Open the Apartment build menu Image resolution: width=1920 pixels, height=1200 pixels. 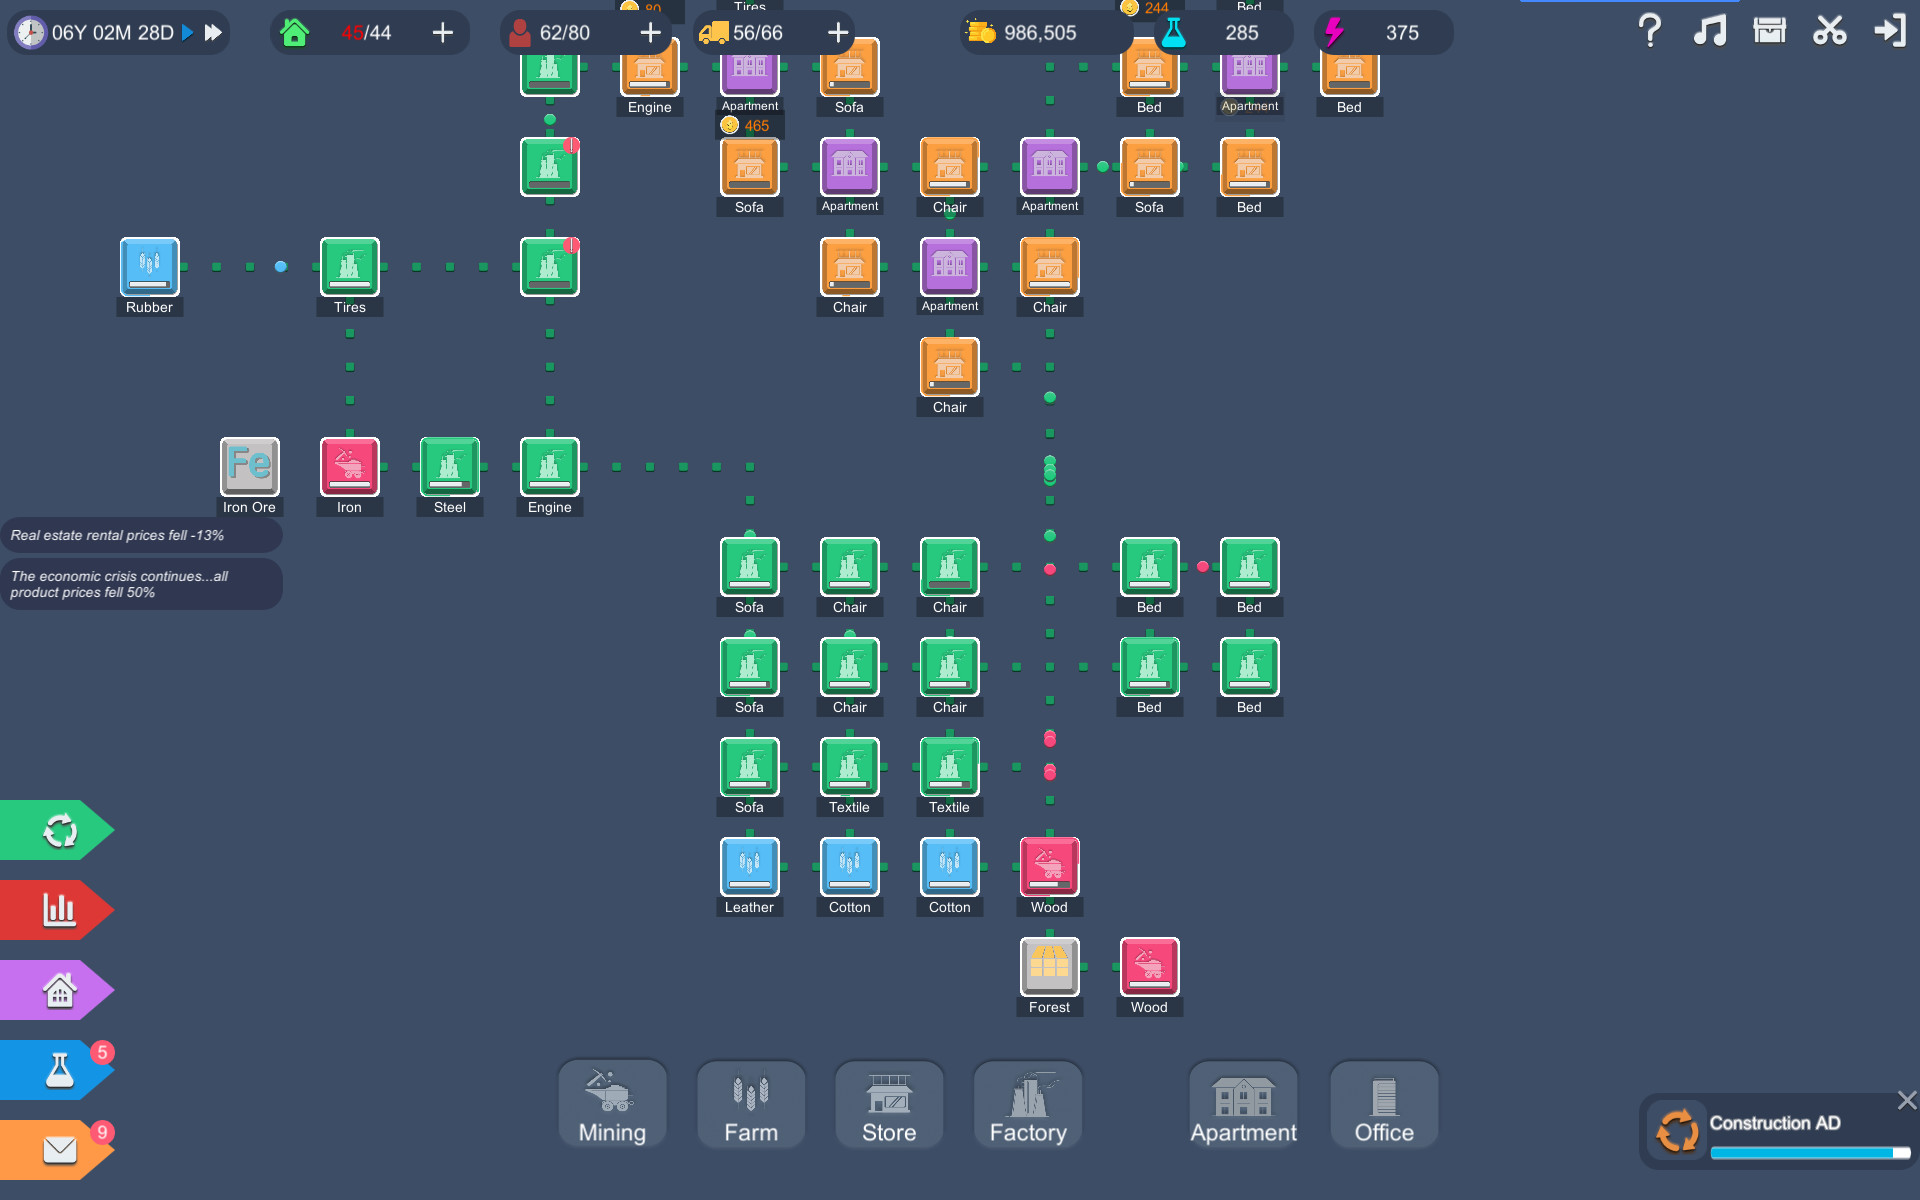click(1242, 1105)
